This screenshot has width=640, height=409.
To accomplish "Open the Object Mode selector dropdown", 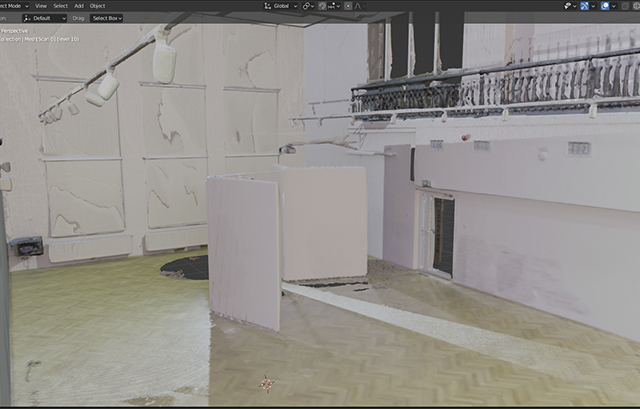I will (12, 5).
